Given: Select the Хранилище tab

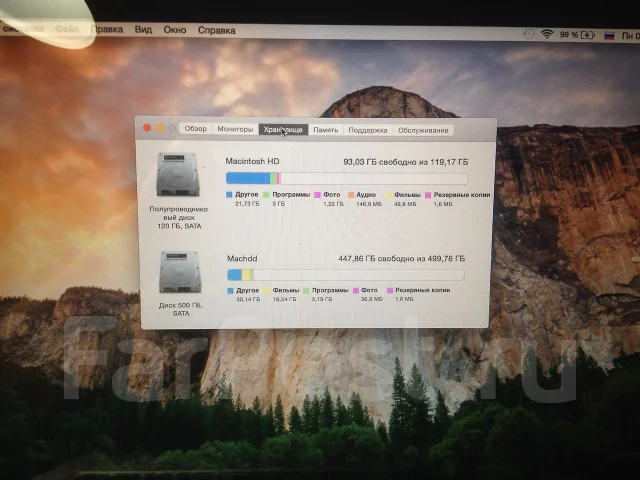Looking at the screenshot, I should pos(283,130).
